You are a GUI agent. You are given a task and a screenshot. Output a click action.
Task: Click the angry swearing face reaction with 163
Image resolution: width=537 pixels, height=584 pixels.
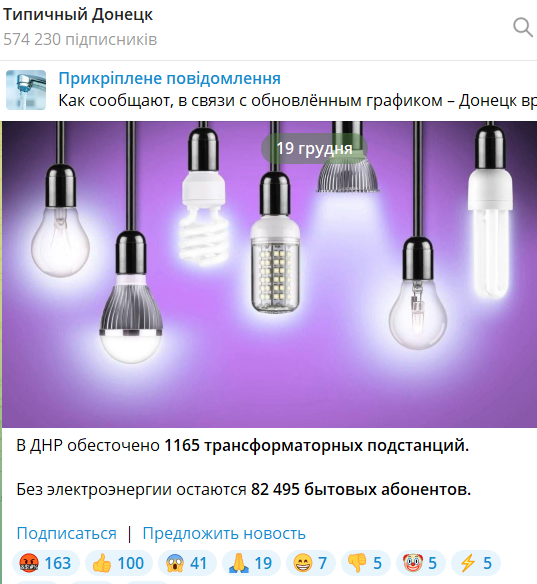pyautogui.click(x=46, y=563)
